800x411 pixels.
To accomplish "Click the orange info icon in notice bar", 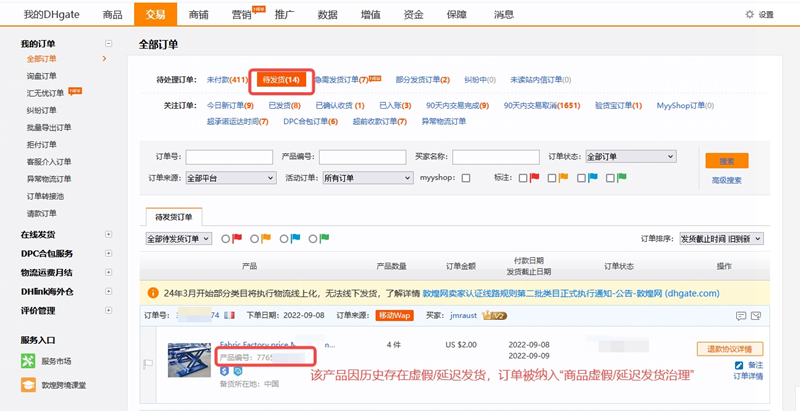I will (x=152, y=293).
